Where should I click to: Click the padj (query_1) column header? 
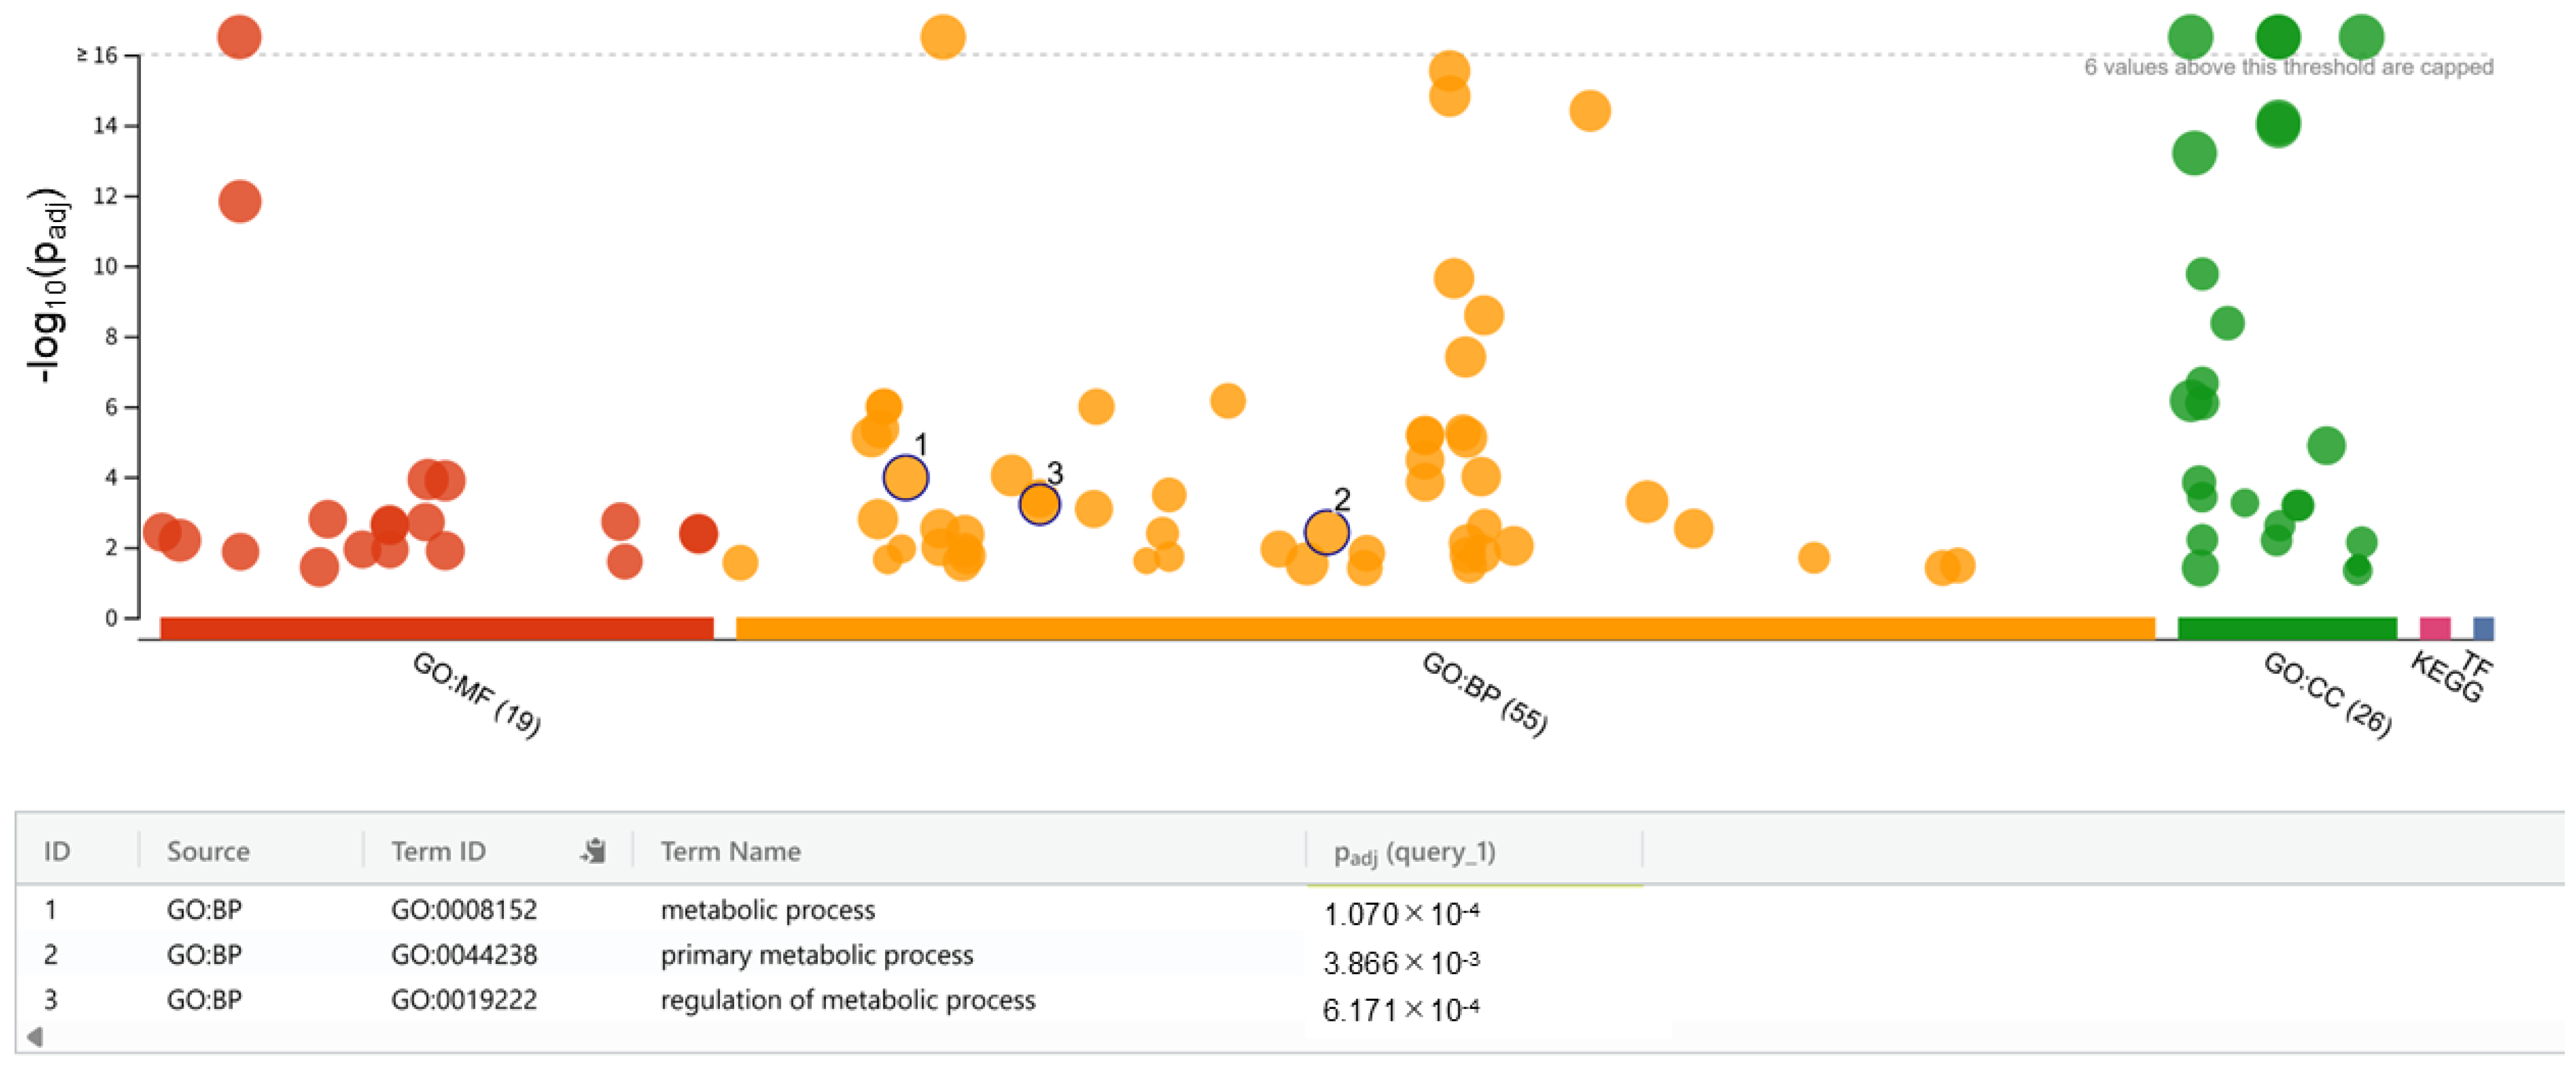point(1414,853)
